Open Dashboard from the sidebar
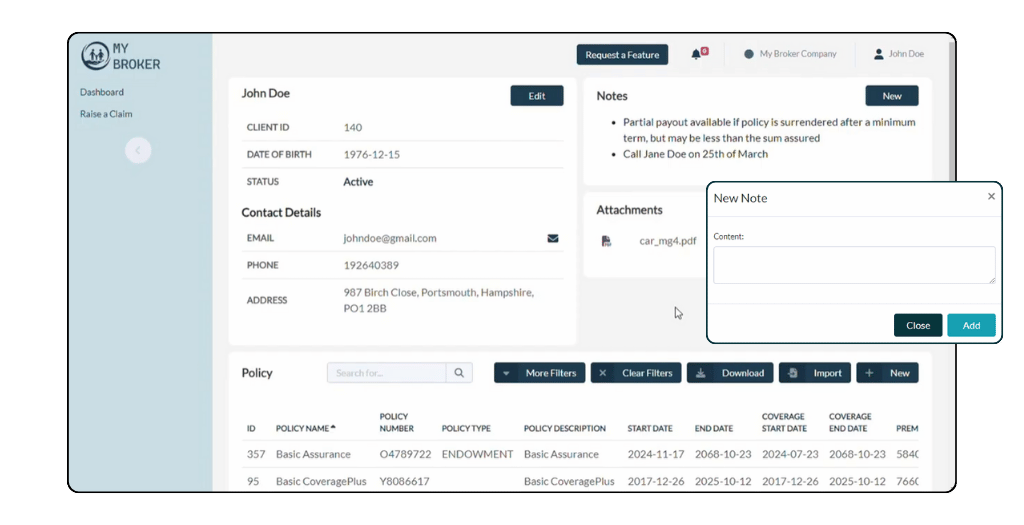Viewport: 1024px width, 525px height. (x=102, y=92)
